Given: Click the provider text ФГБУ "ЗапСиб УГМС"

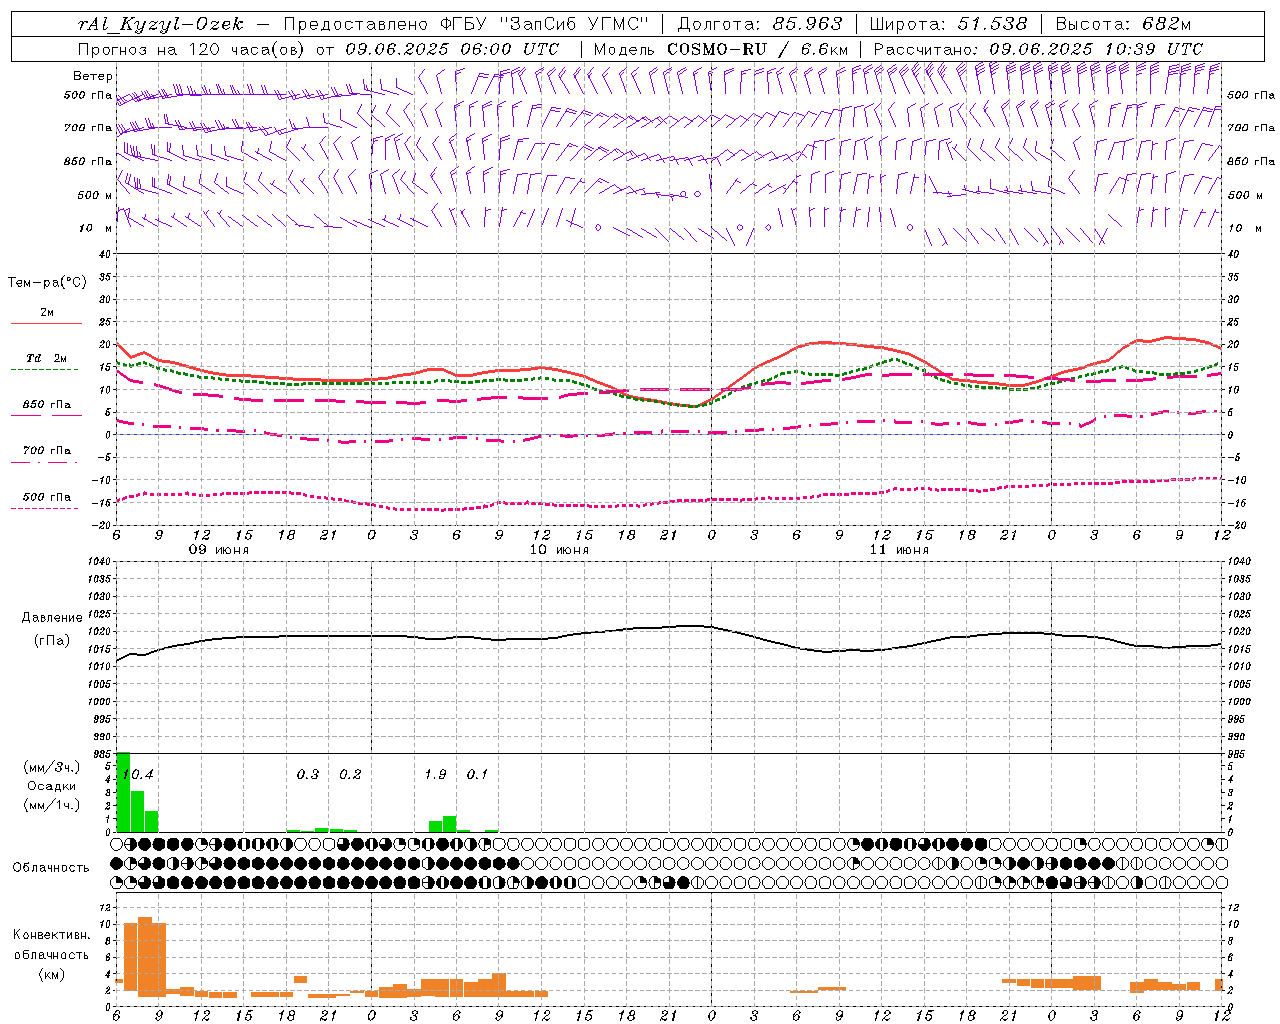Looking at the screenshot, I should (x=543, y=24).
